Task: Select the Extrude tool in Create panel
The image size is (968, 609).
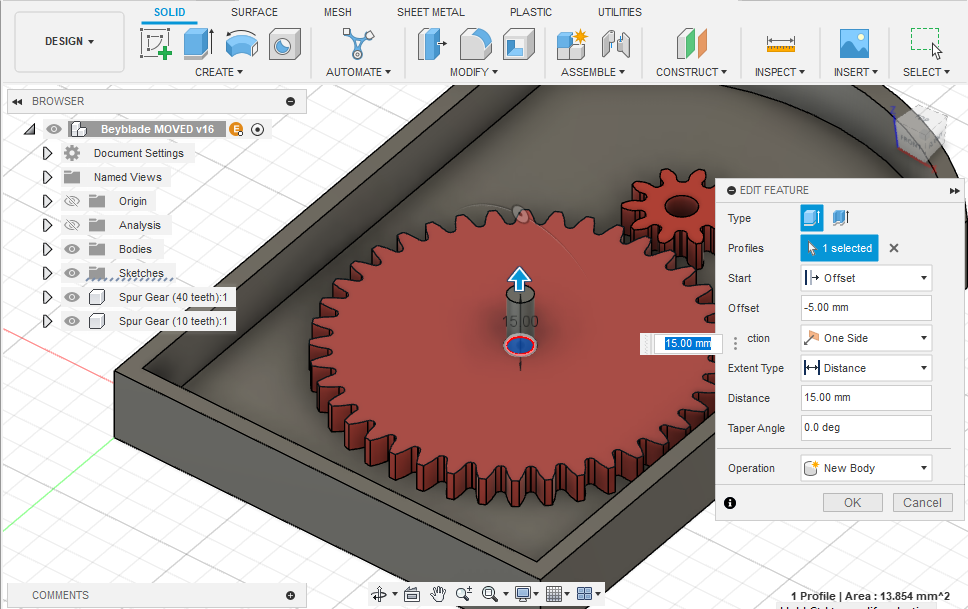Action: tap(197, 44)
